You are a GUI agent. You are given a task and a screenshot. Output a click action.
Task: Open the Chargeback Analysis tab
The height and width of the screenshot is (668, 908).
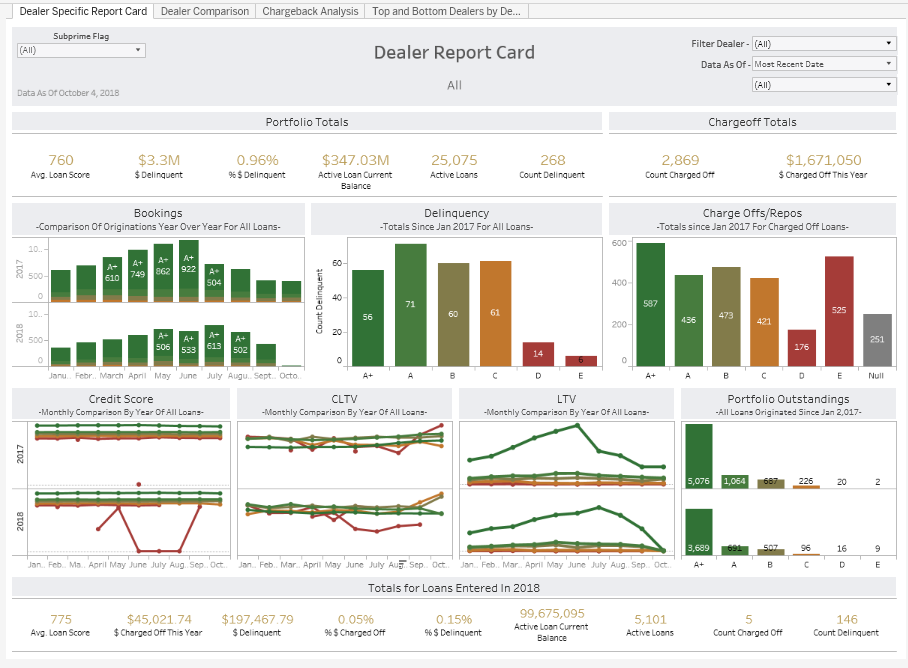tap(309, 12)
